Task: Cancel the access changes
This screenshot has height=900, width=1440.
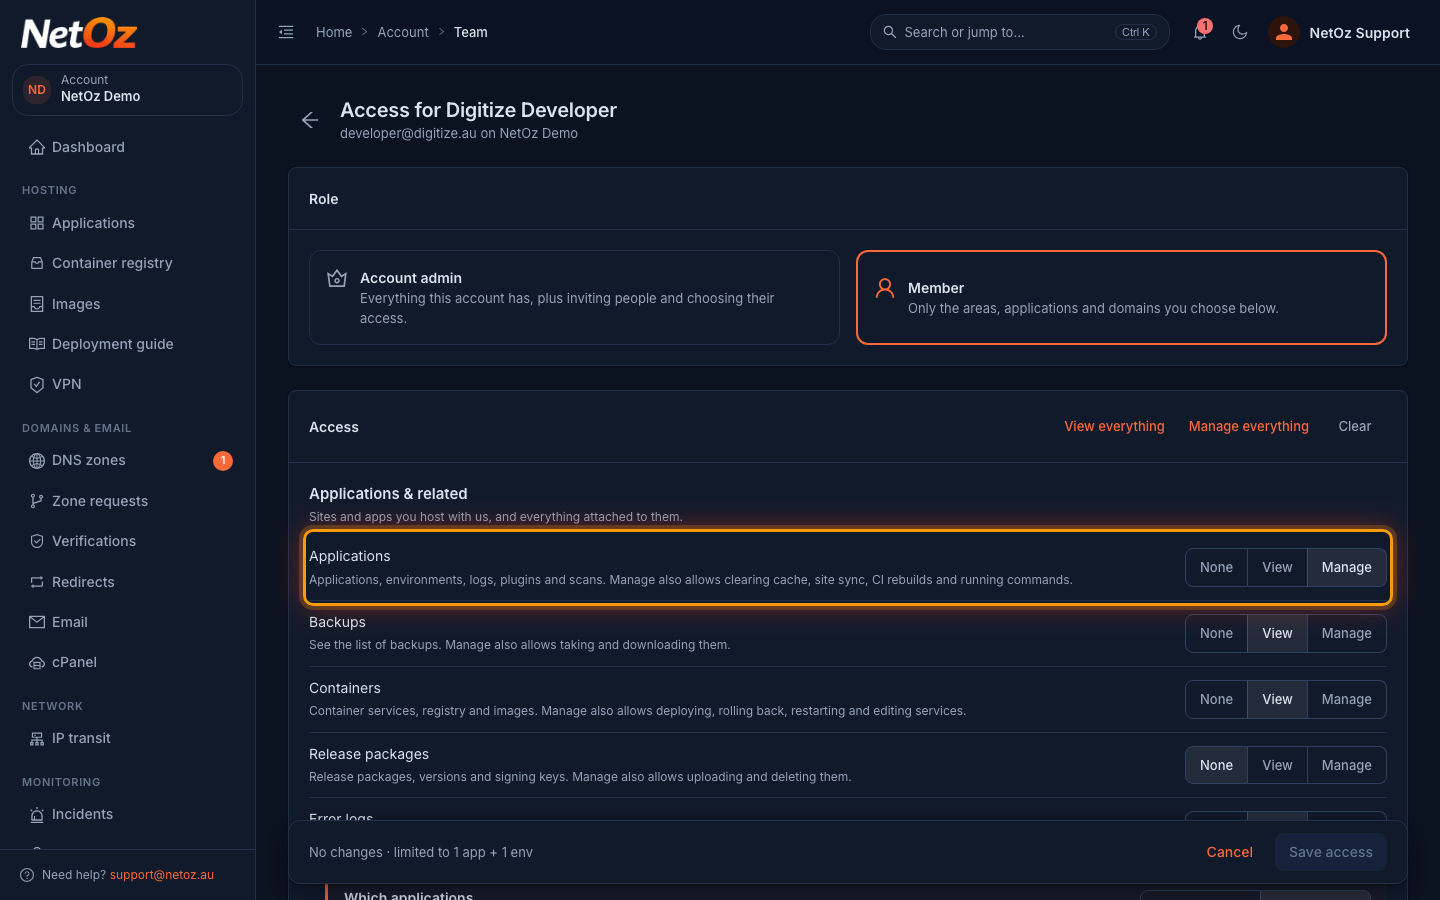Action: point(1229,852)
